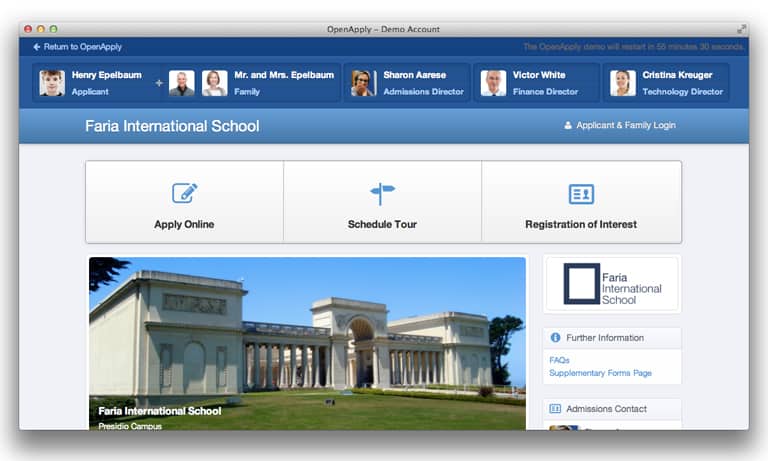
Task: Switch to Mr. and Mrs. Epelbaum Family
Action: pyautogui.click(x=252, y=83)
